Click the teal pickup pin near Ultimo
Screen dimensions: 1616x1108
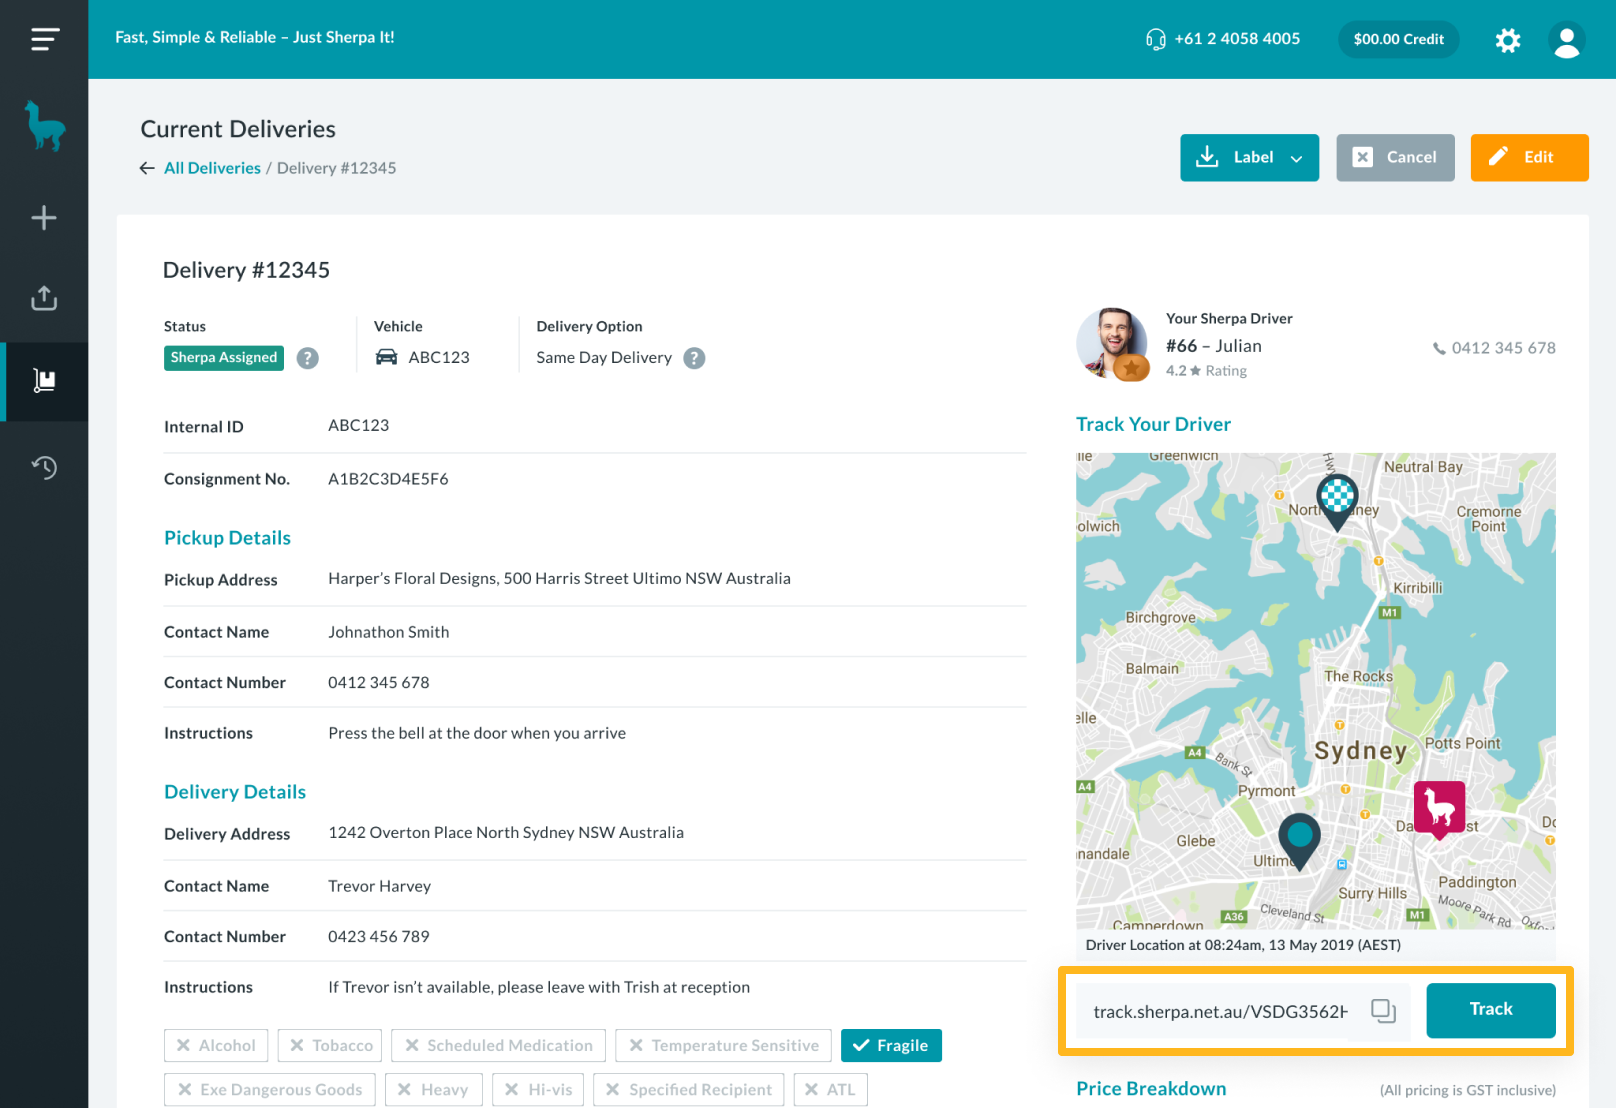(1299, 842)
